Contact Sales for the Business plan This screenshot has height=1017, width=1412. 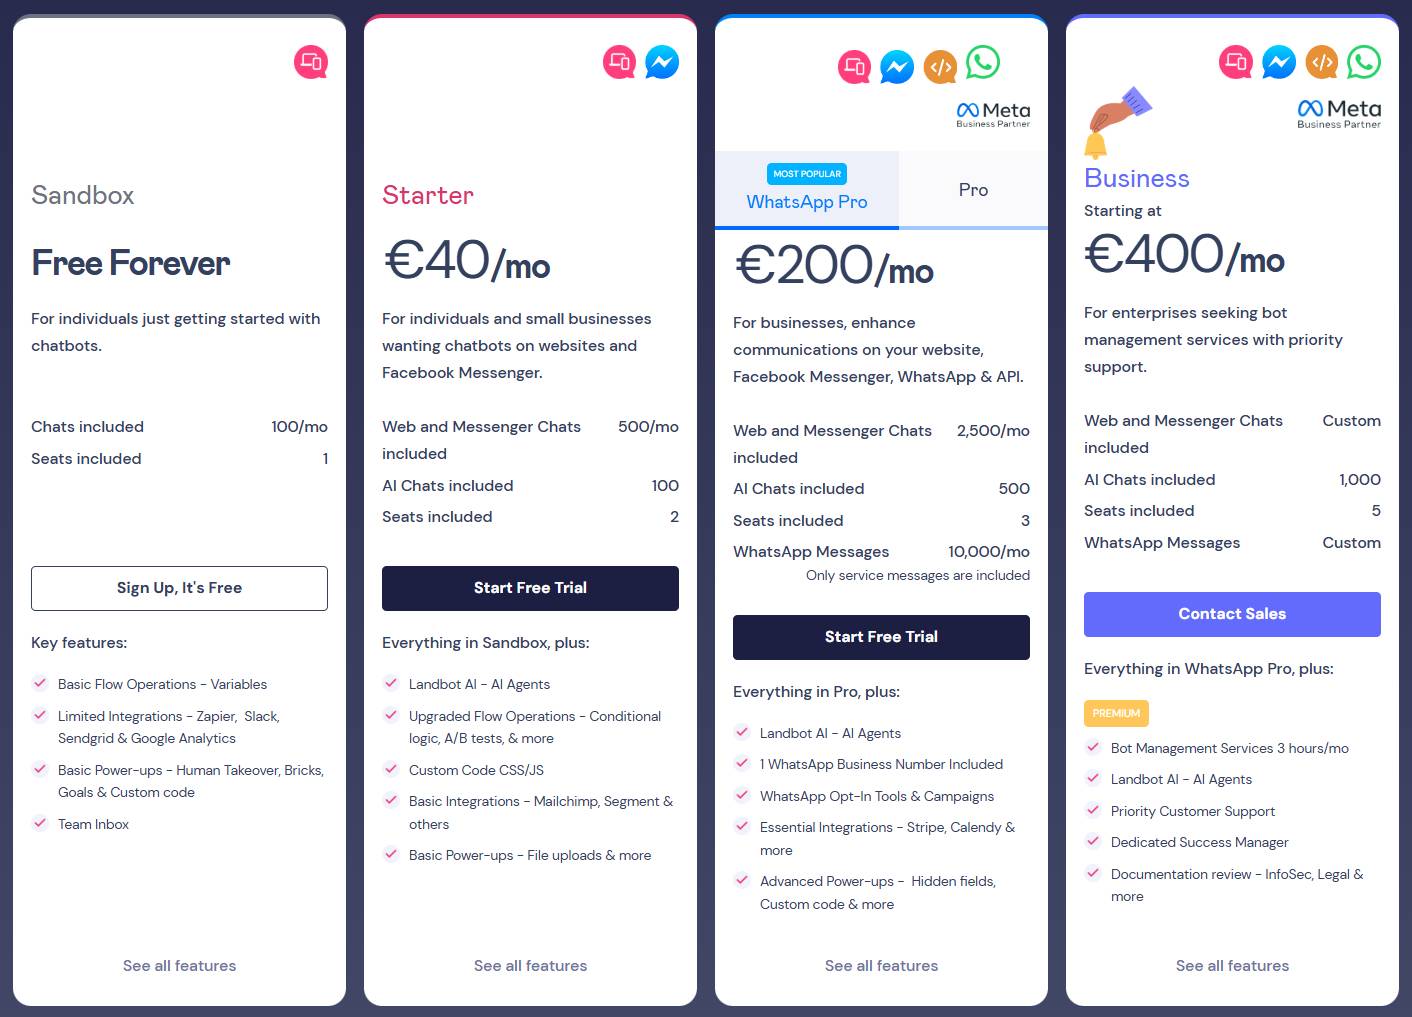[x=1231, y=614]
